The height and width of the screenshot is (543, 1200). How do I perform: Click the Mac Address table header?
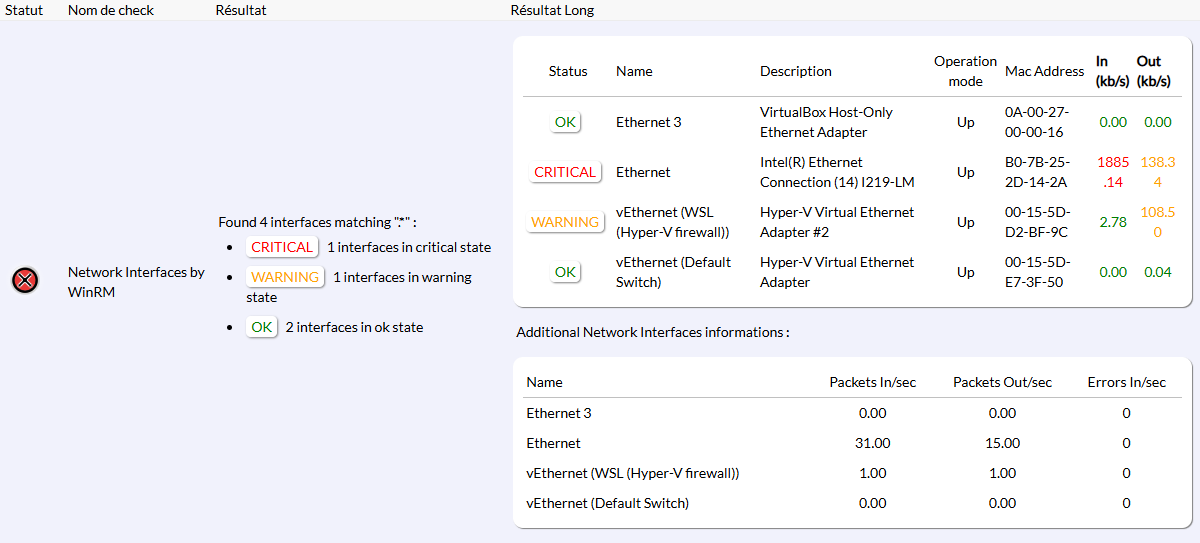pos(1044,71)
